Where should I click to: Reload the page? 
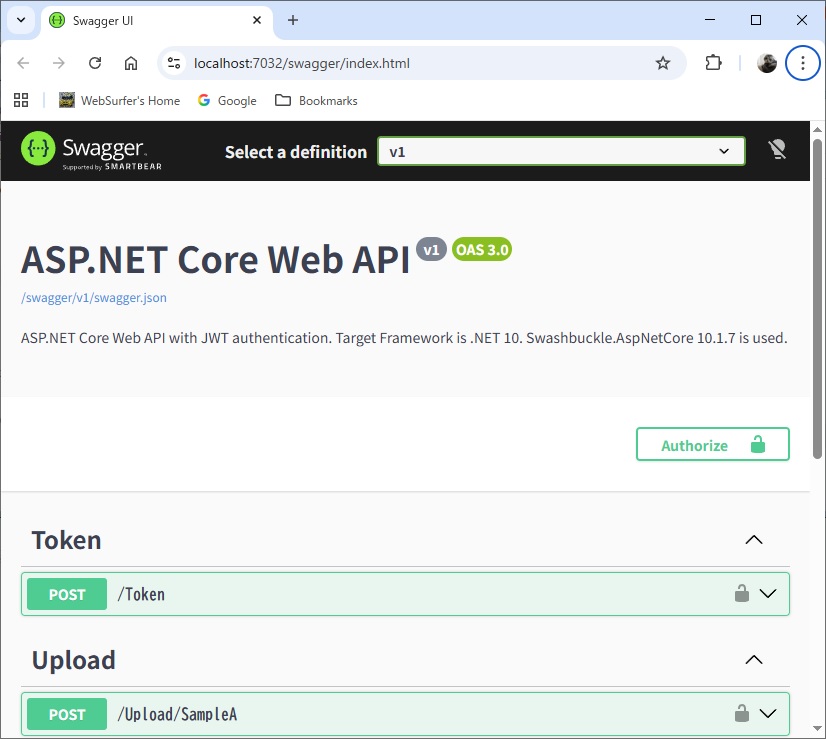point(95,63)
